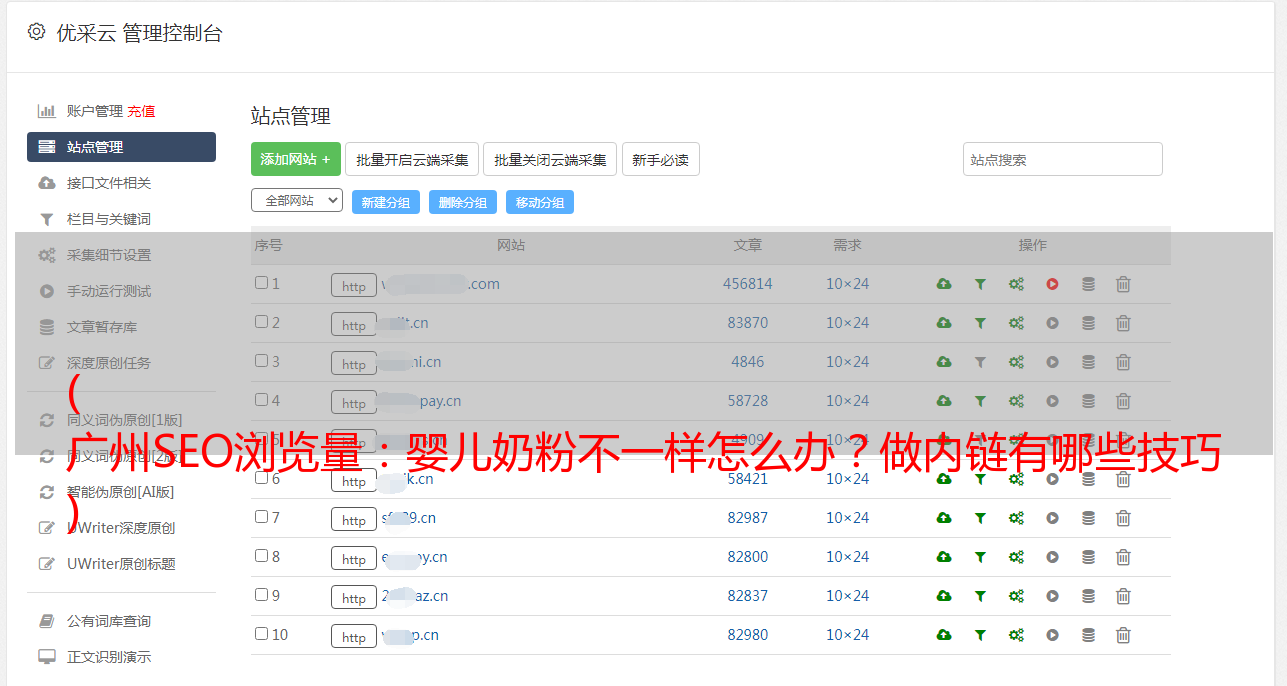Image resolution: width=1287 pixels, height=686 pixels.
Task: Open 深度原创任务 in the sidebar
Action: 109,363
